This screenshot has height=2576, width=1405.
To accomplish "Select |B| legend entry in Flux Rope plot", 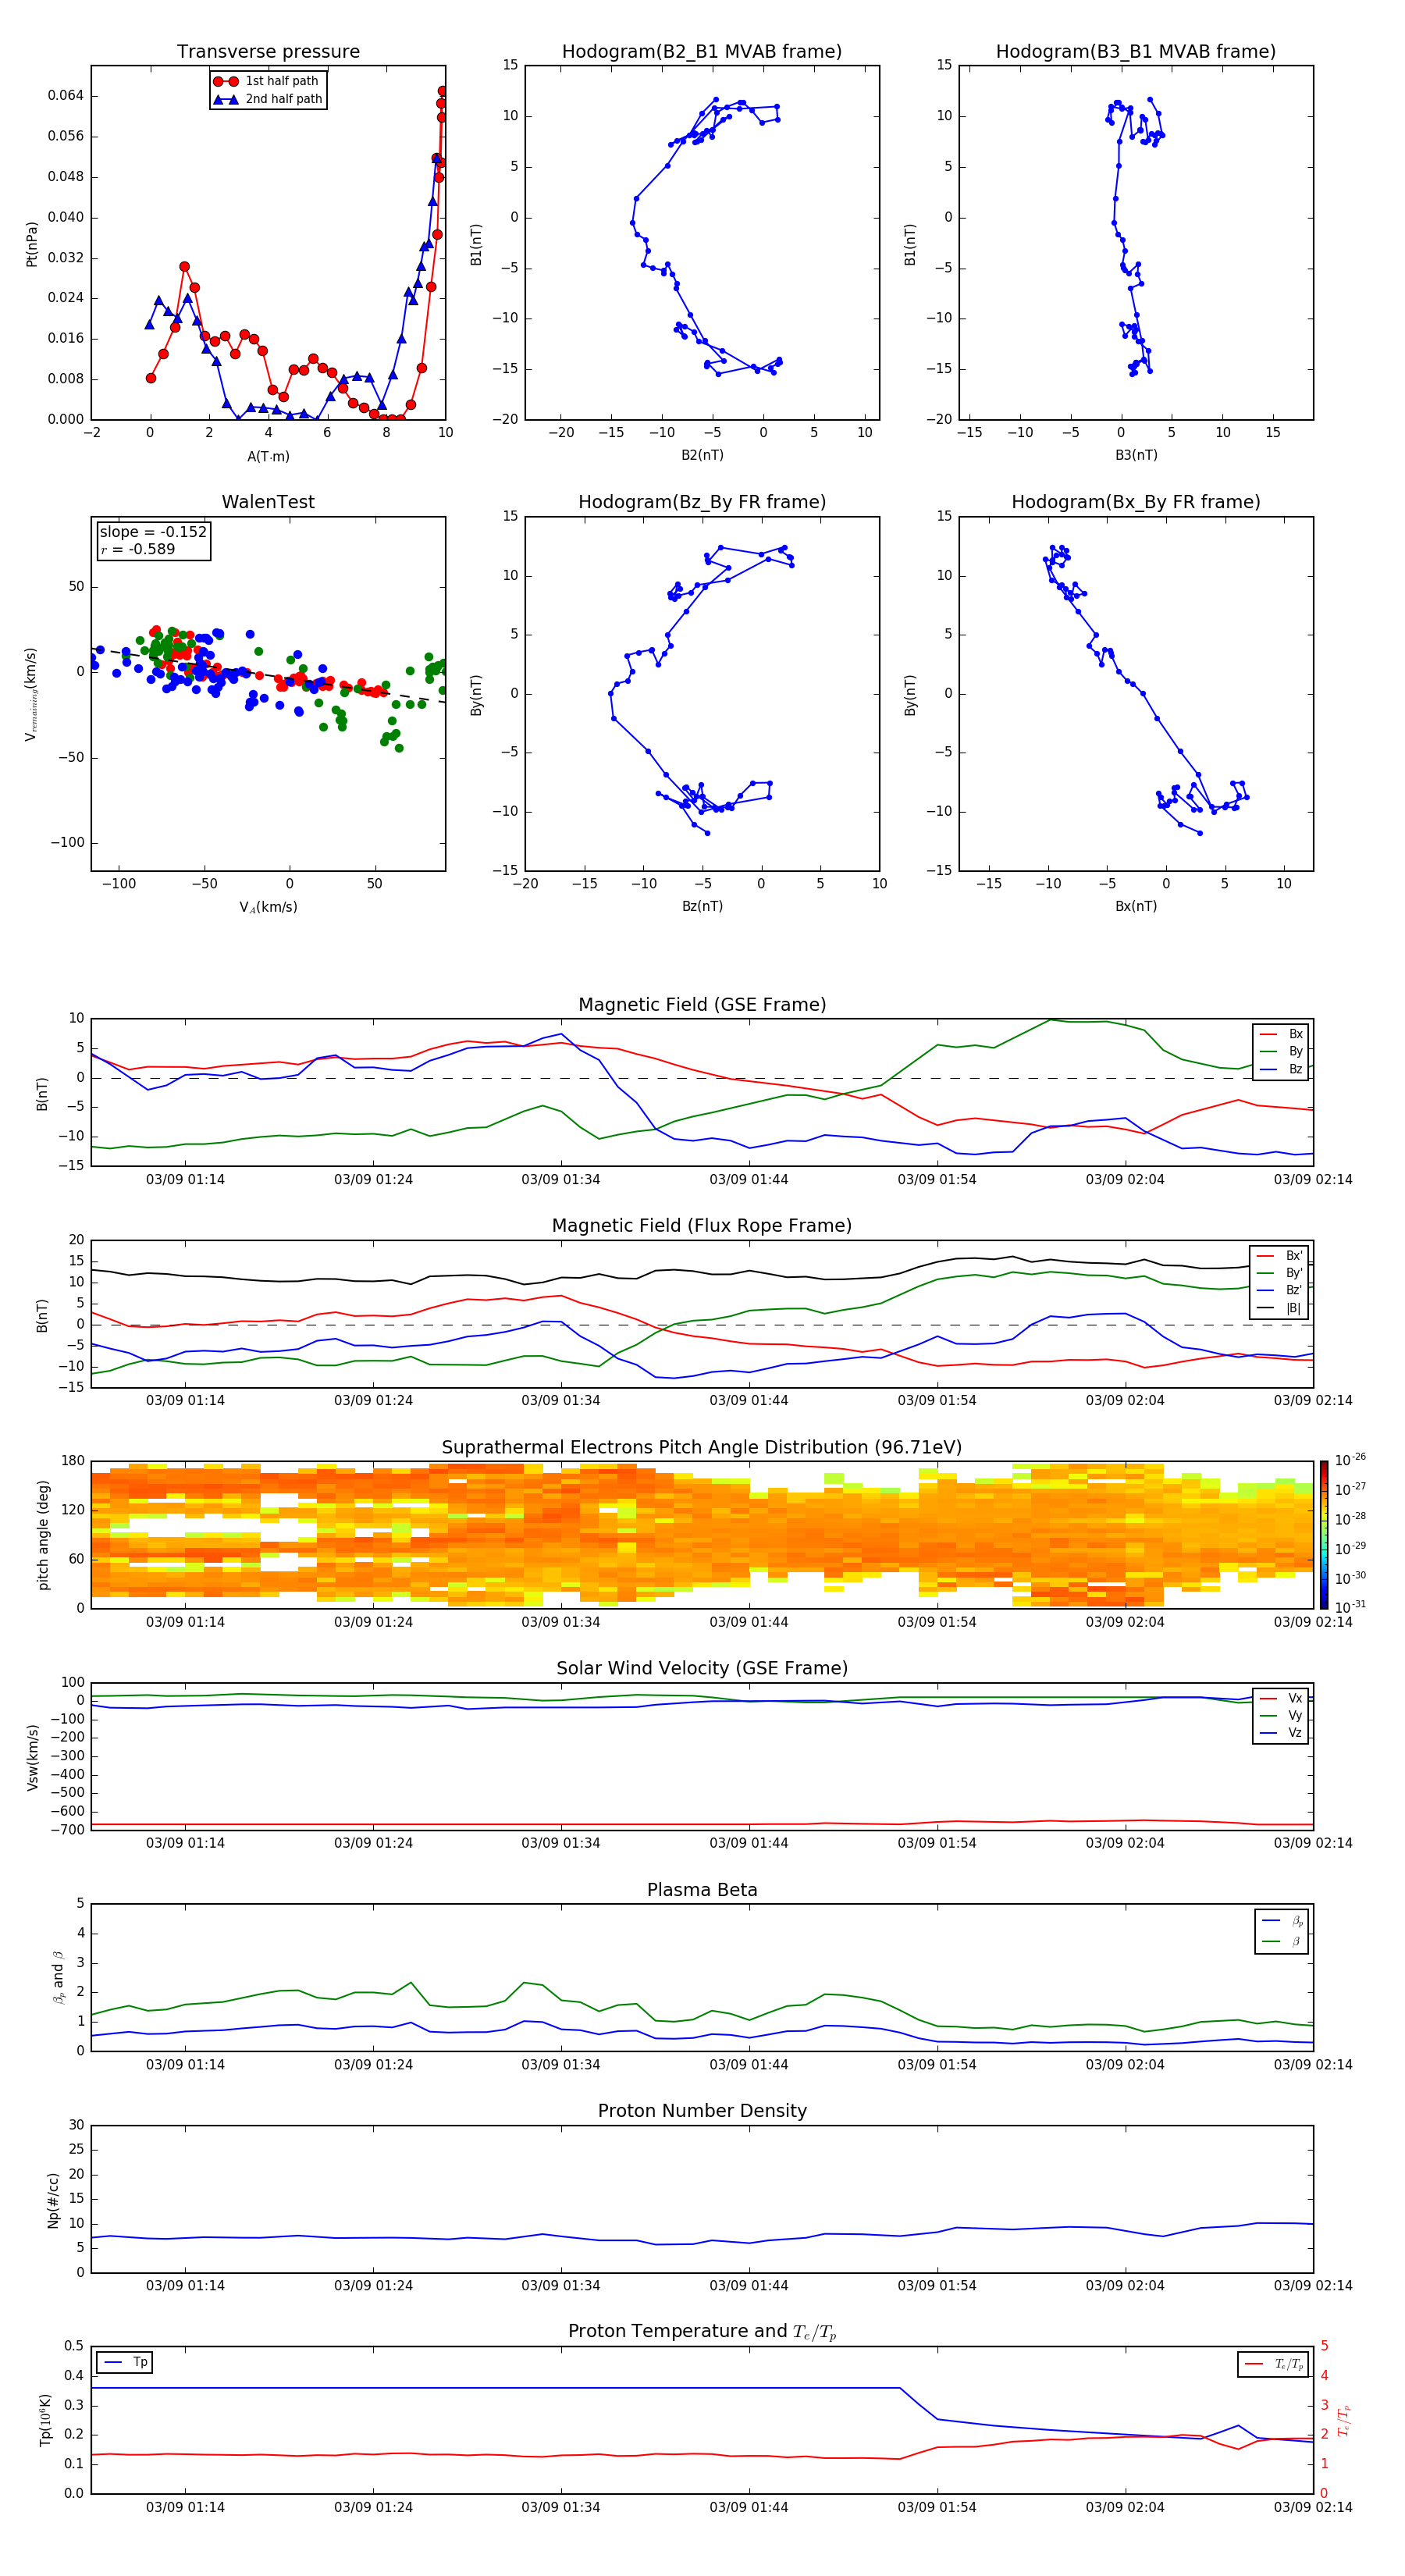I will coord(1279,1308).
